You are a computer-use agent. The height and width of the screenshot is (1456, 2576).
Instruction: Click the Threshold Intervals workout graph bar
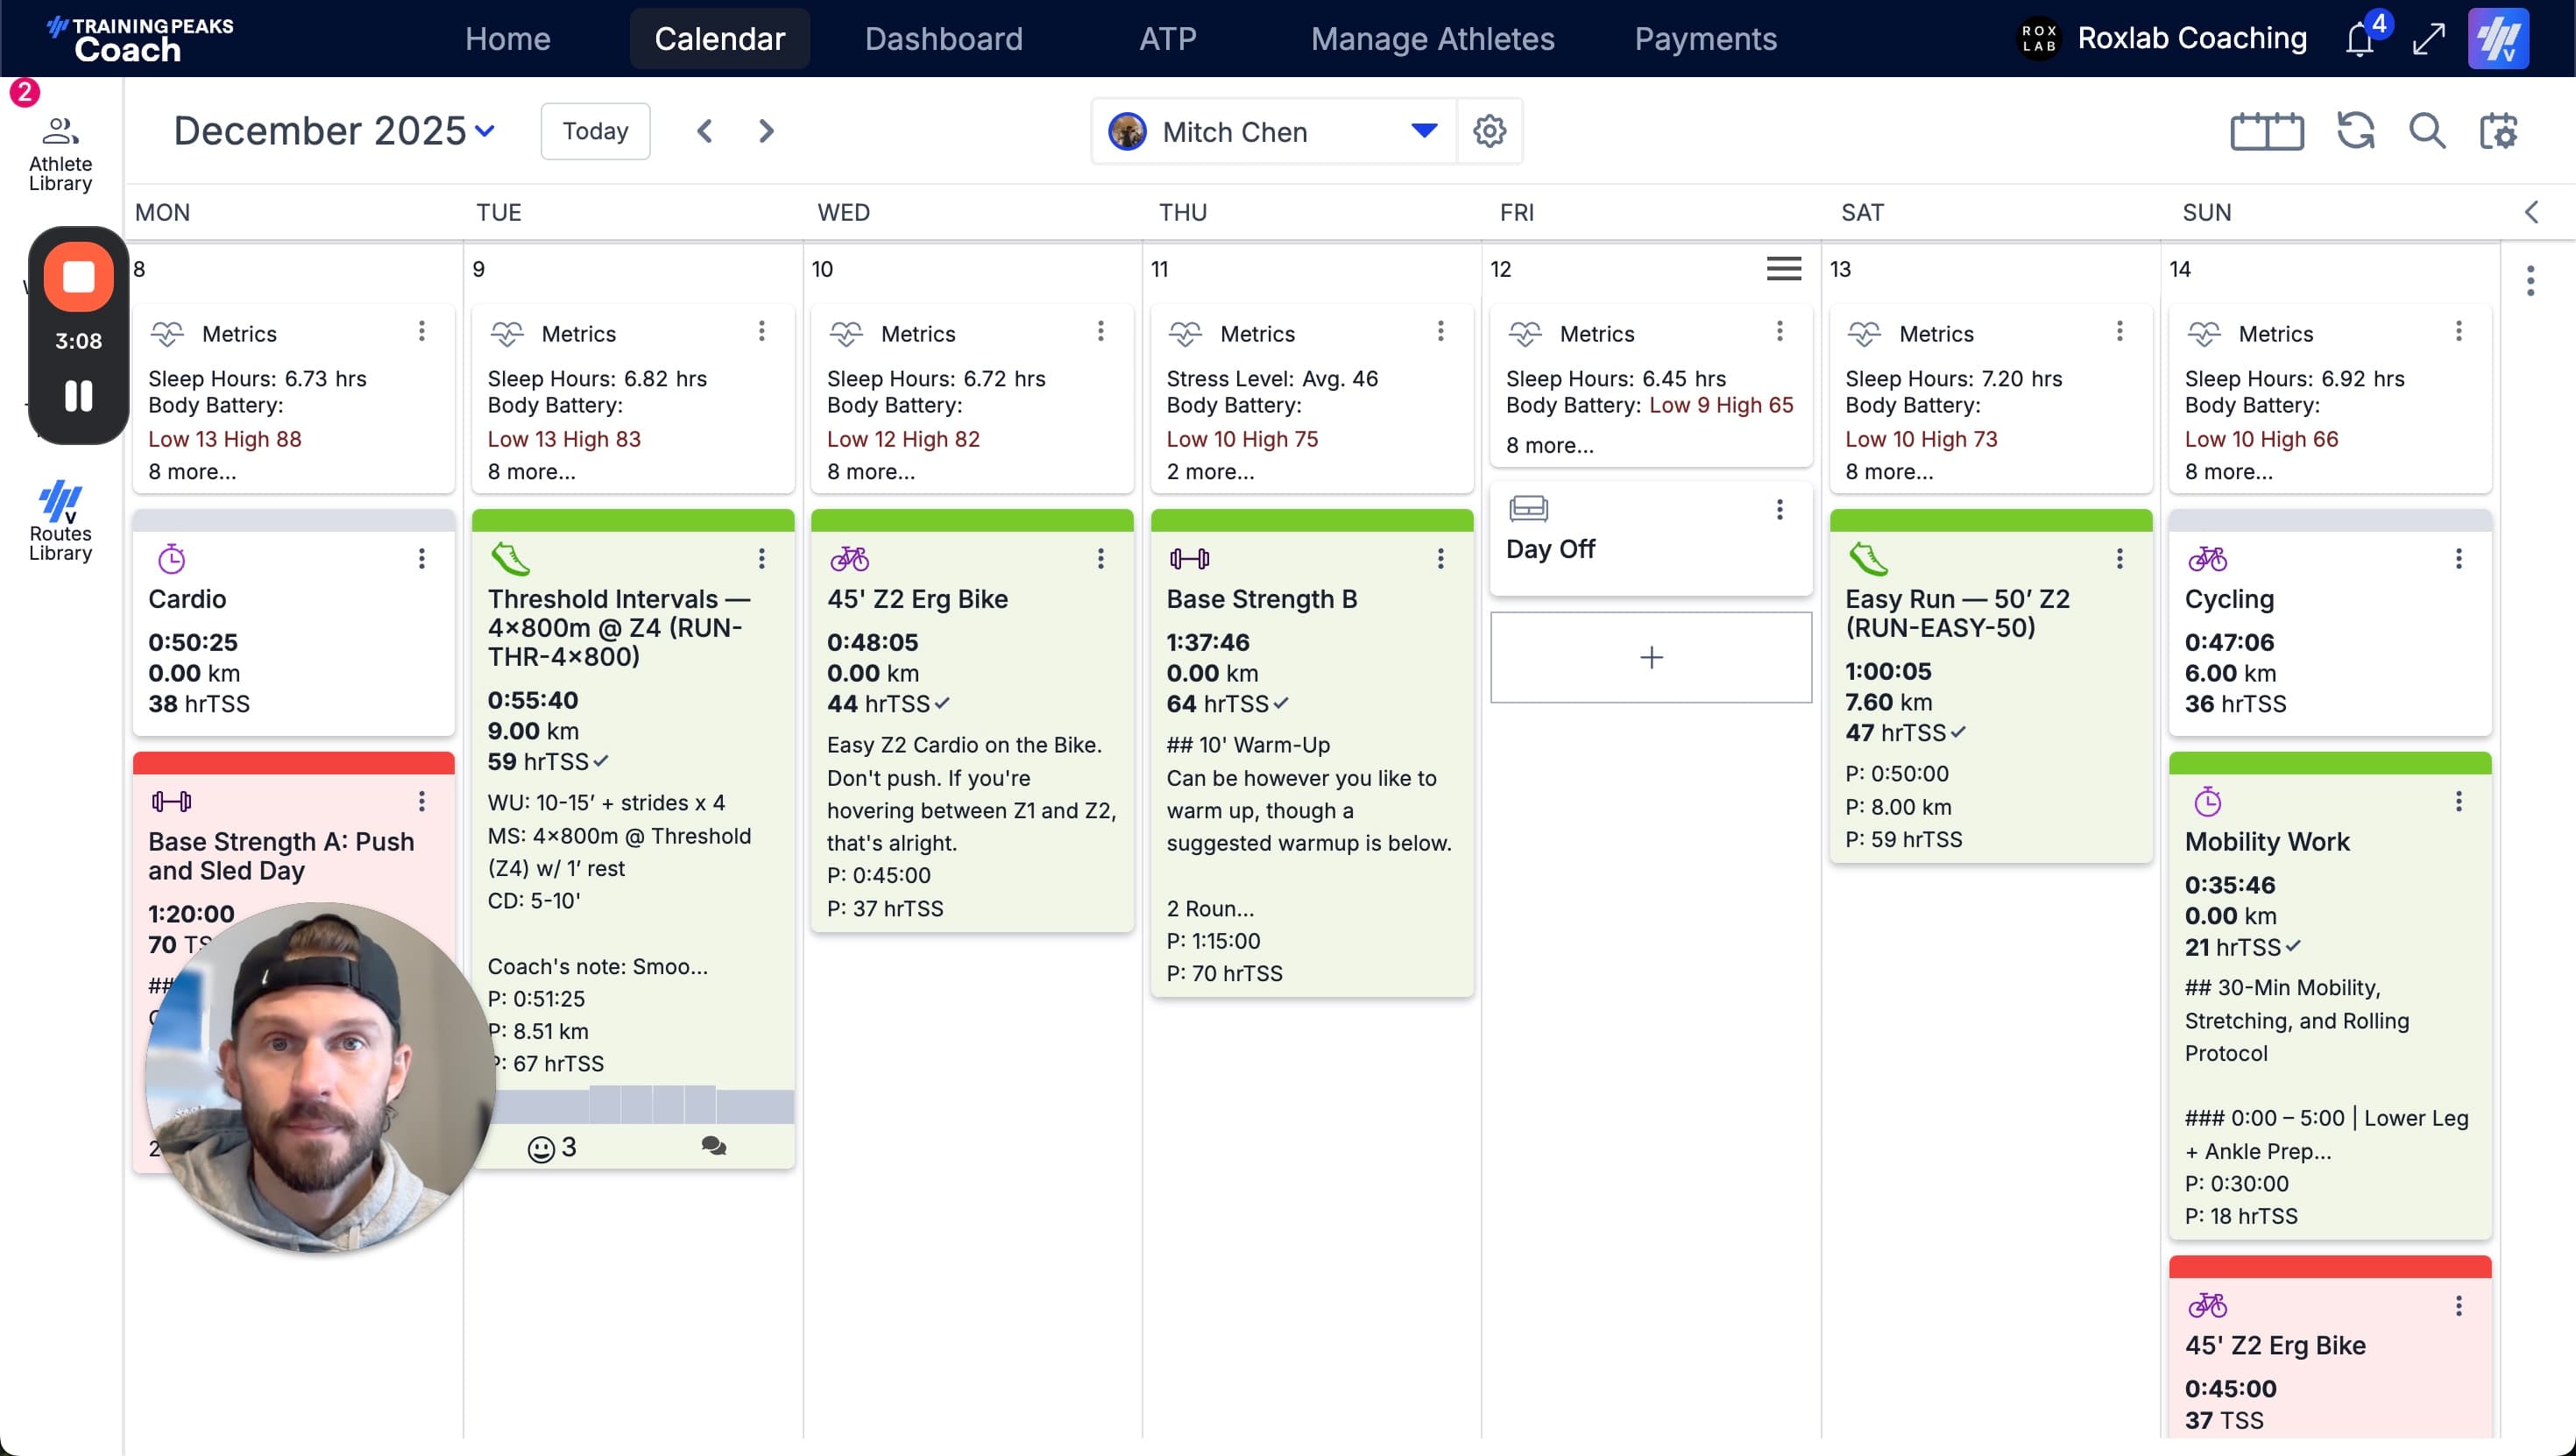640,1105
